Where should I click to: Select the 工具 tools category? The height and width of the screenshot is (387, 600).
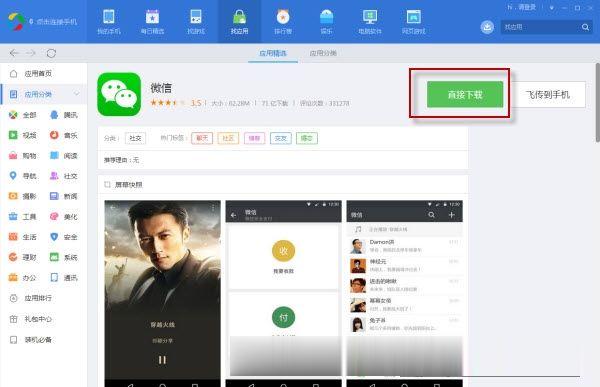coord(23,217)
